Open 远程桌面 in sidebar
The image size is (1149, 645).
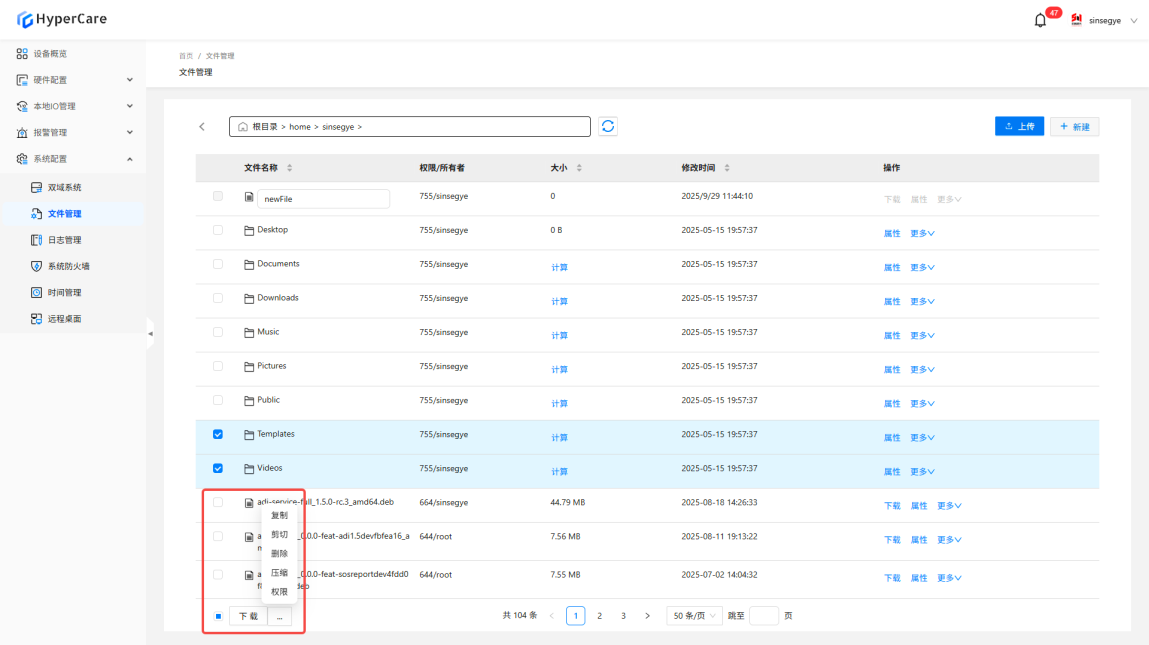tap(64, 319)
